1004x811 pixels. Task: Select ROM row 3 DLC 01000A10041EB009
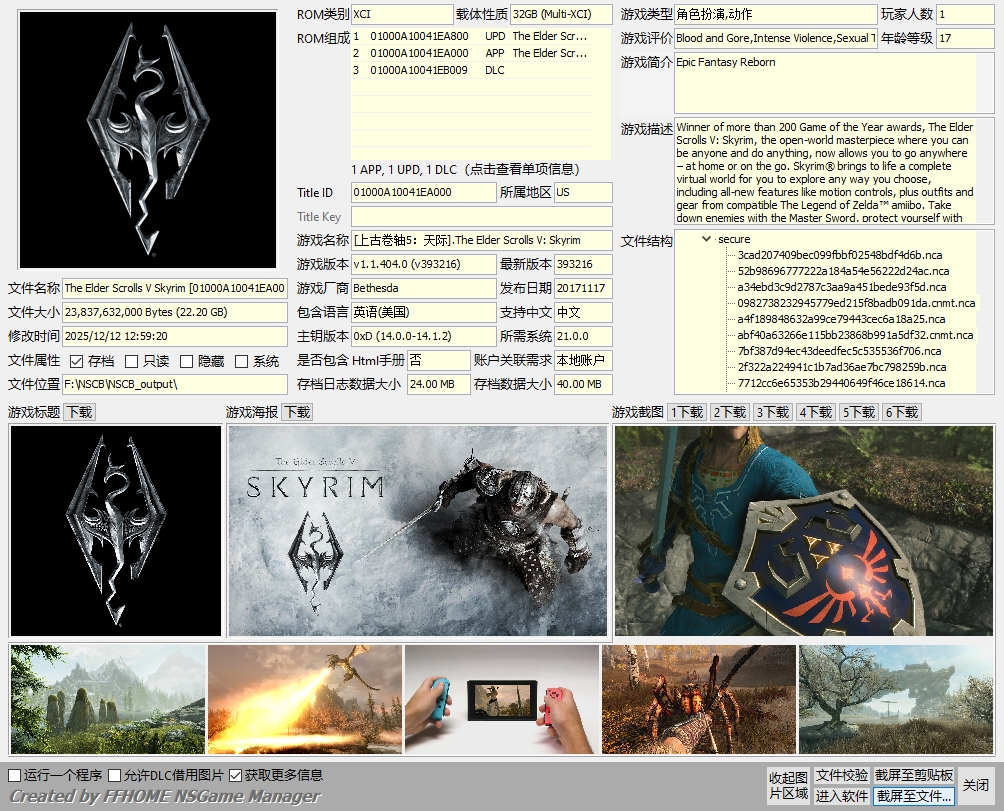471,70
